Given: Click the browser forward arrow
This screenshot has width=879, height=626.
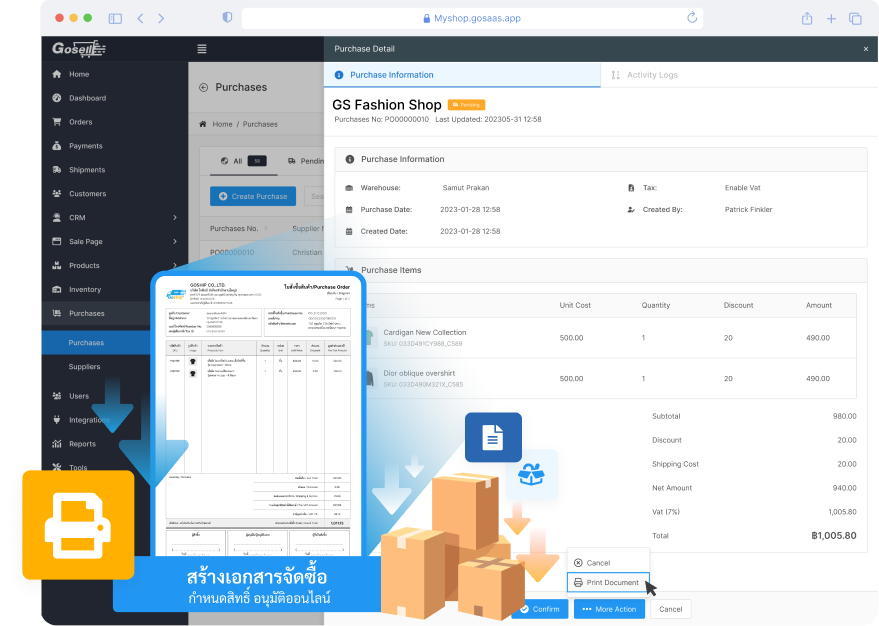Looking at the screenshot, I should [161, 18].
